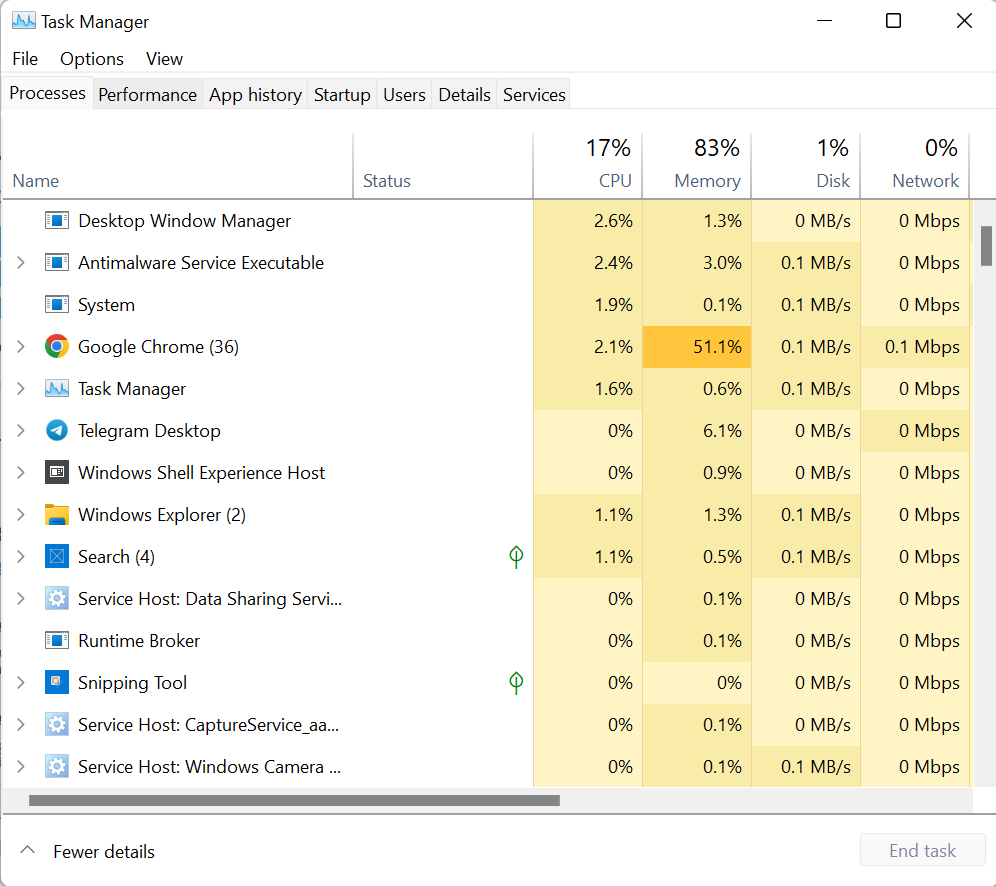This screenshot has width=996, height=886.
Task: Expand Service Host: CaptureService row
Action: tap(20, 725)
